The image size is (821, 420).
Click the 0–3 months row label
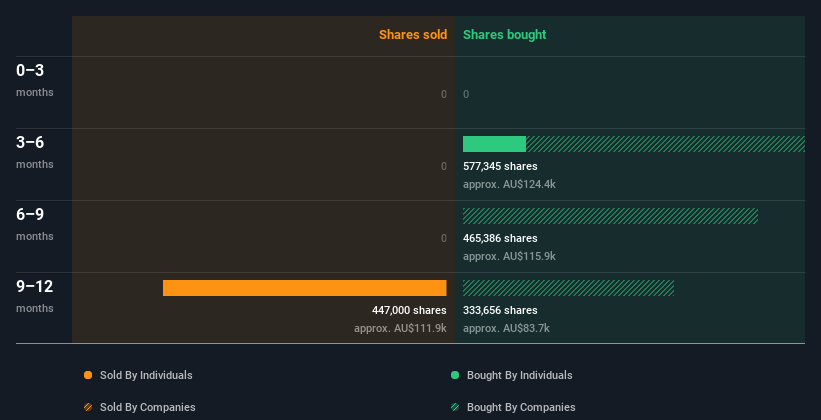click(35, 80)
